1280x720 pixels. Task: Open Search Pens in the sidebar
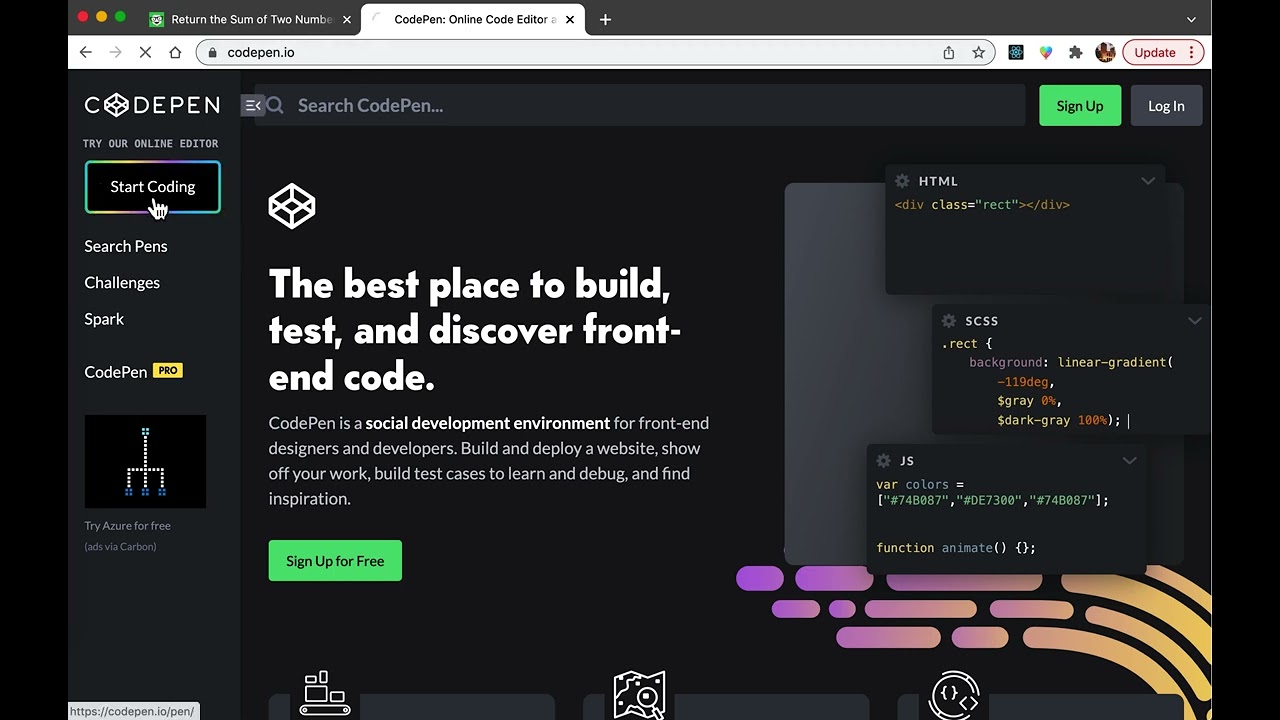126,246
